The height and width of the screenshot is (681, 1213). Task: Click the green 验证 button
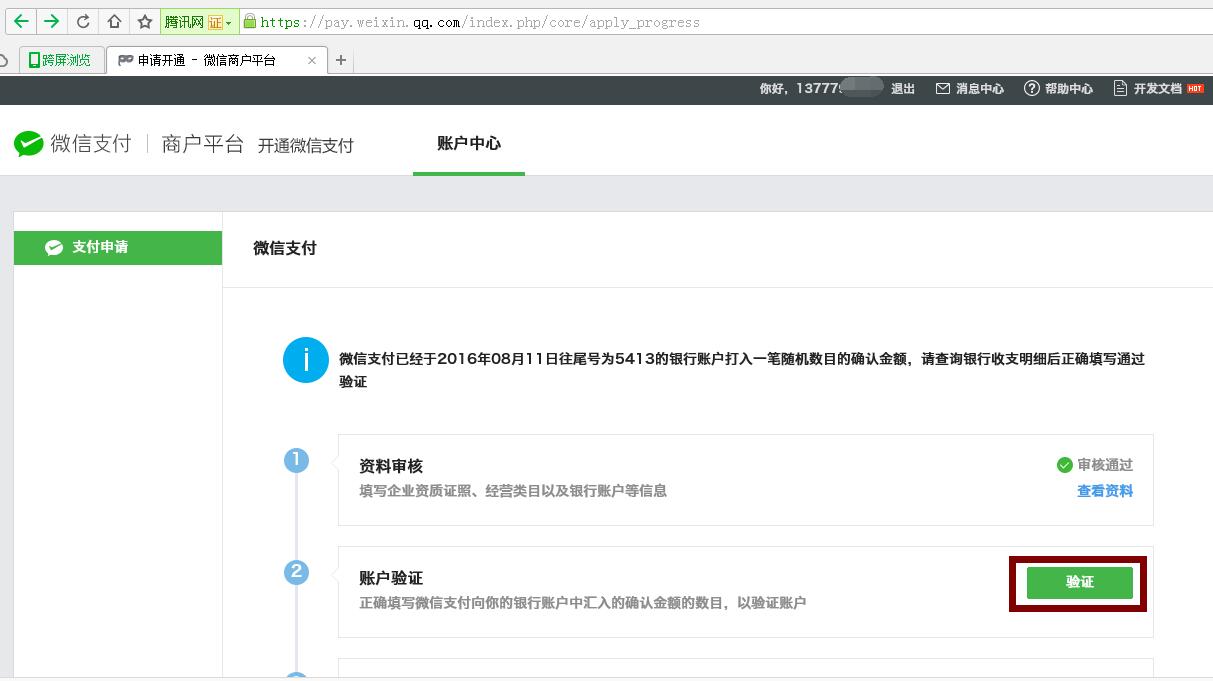click(1079, 582)
